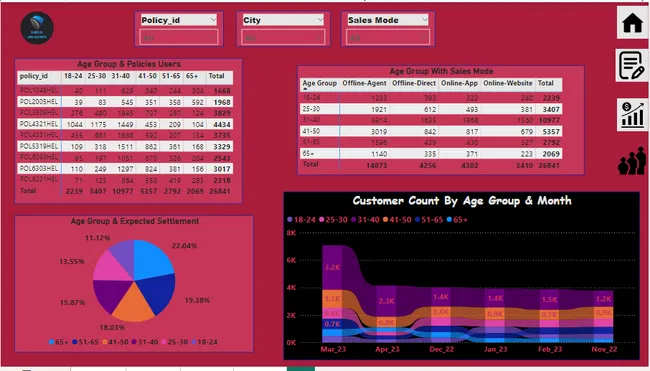This screenshot has height=371, width=650.
Task: Click value 3019 in Offline-Agent column
Action: 379,132
